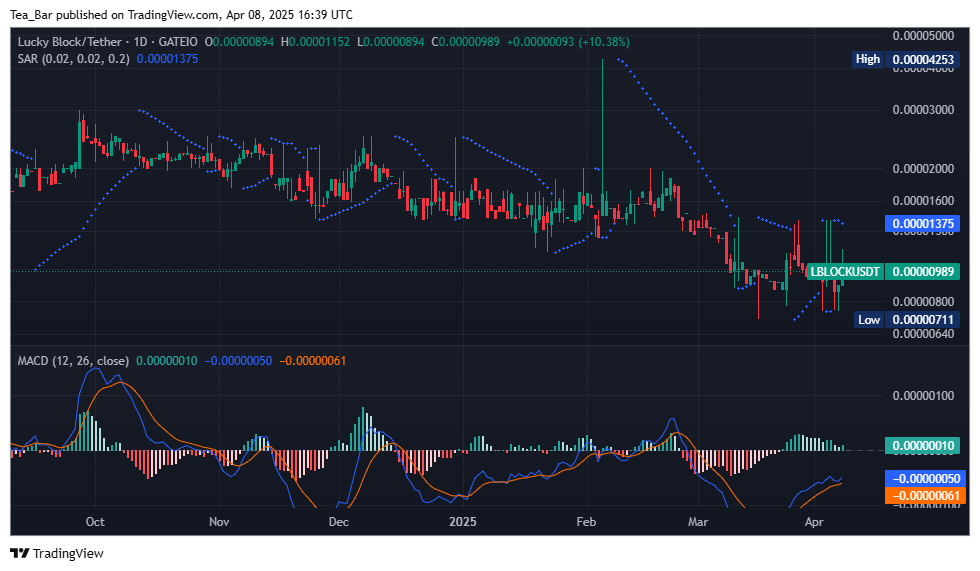This screenshot has width=980, height=571.
Task: Click the open value O0.00000894 in the header
Action: 239,42
